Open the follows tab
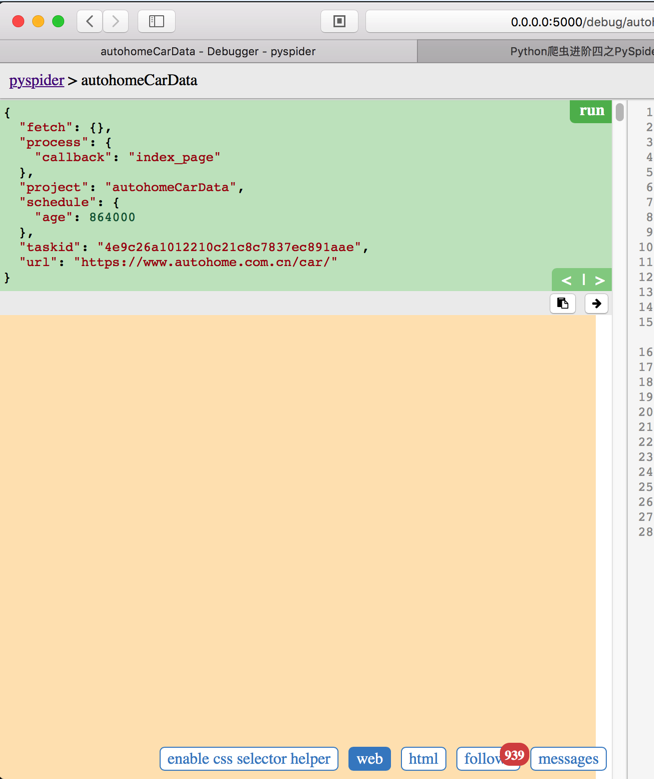 click(479, 760)
